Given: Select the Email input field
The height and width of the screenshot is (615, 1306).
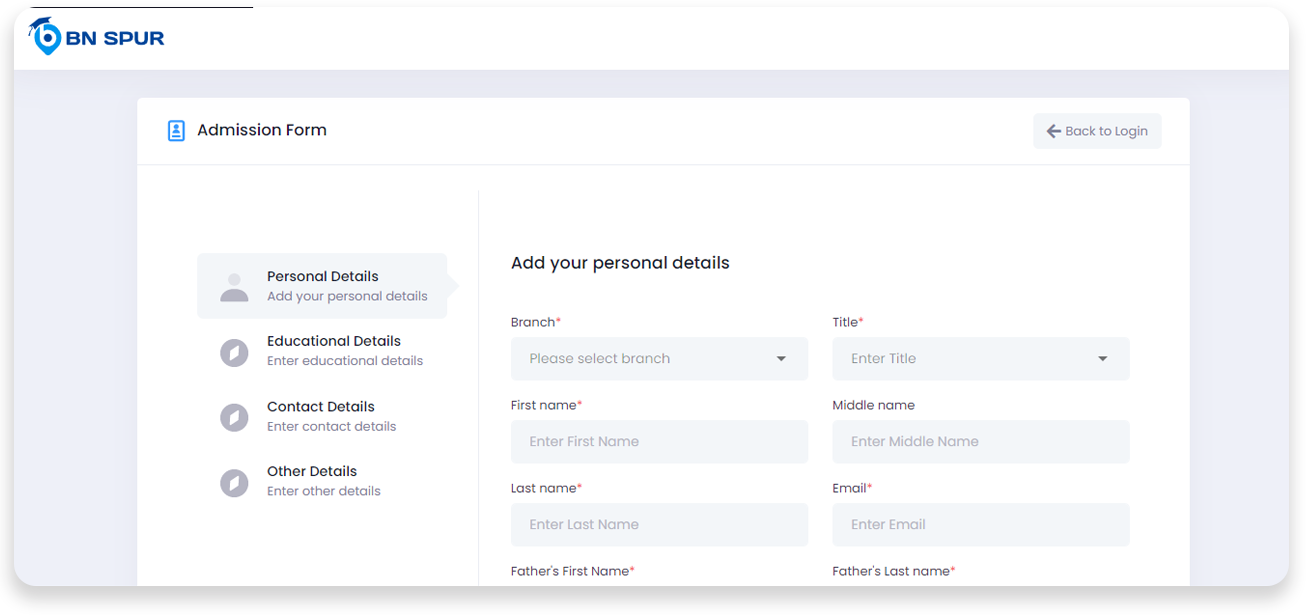Looking at the screenshot, I should click(980, 525).
